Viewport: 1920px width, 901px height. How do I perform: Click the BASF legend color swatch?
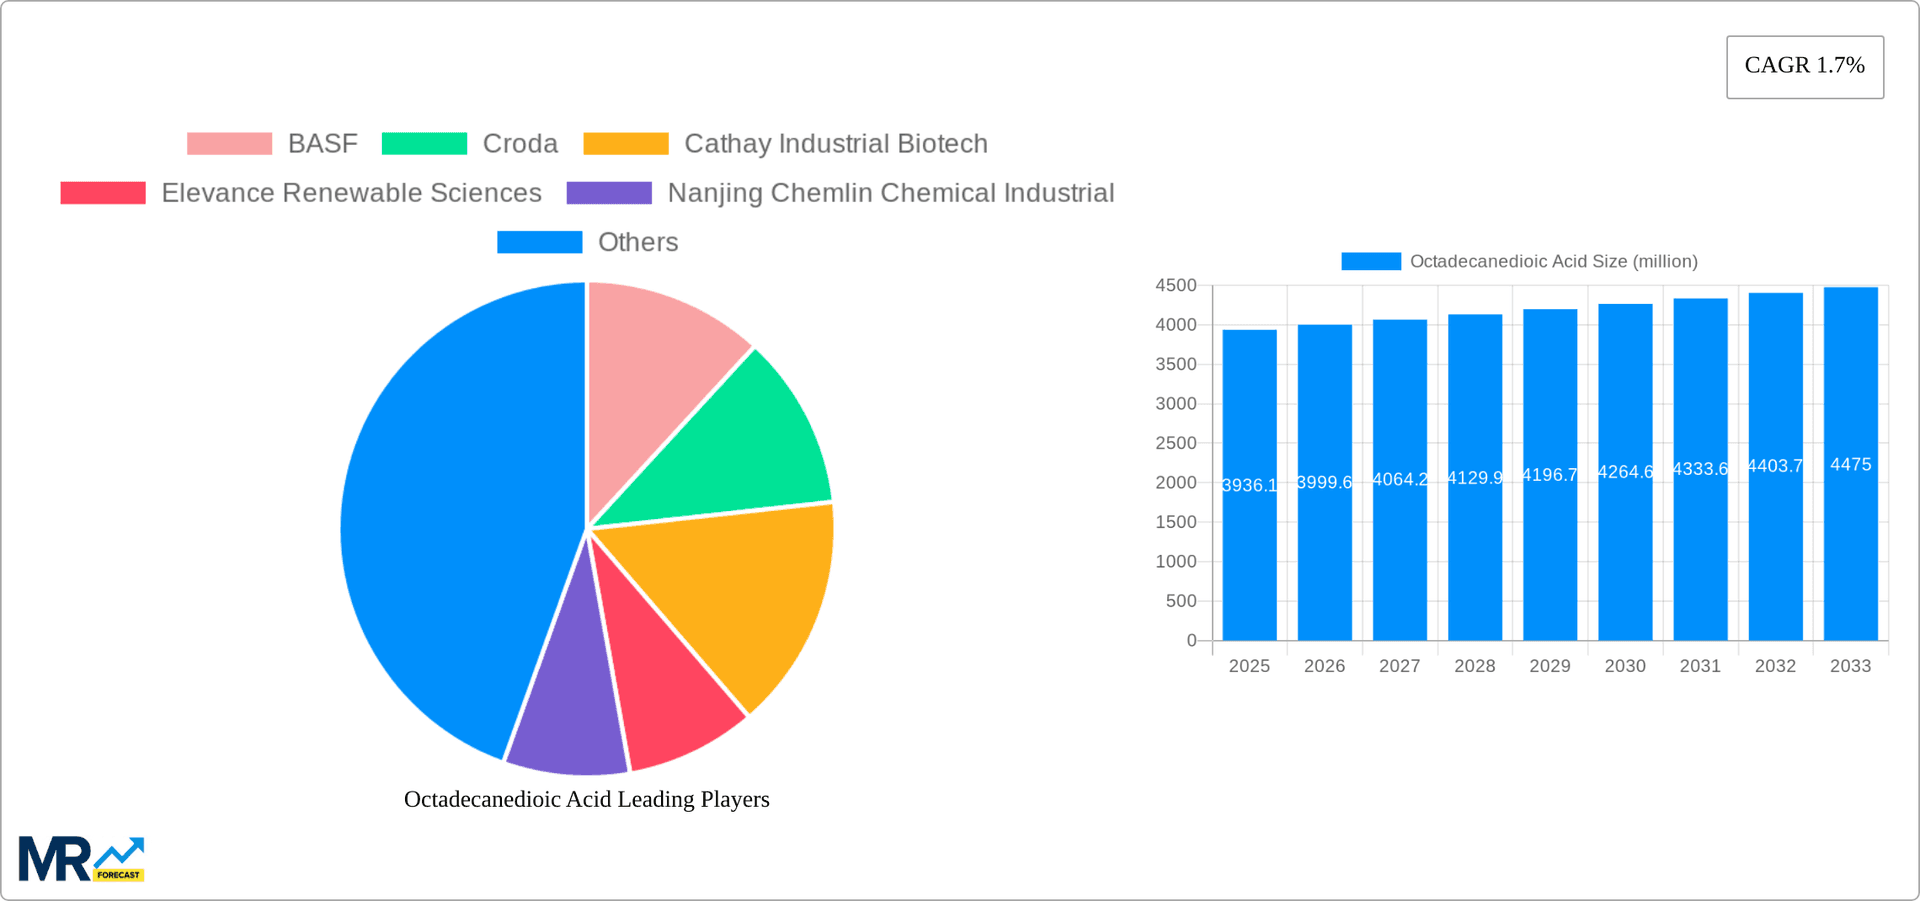tap(228, 143)
